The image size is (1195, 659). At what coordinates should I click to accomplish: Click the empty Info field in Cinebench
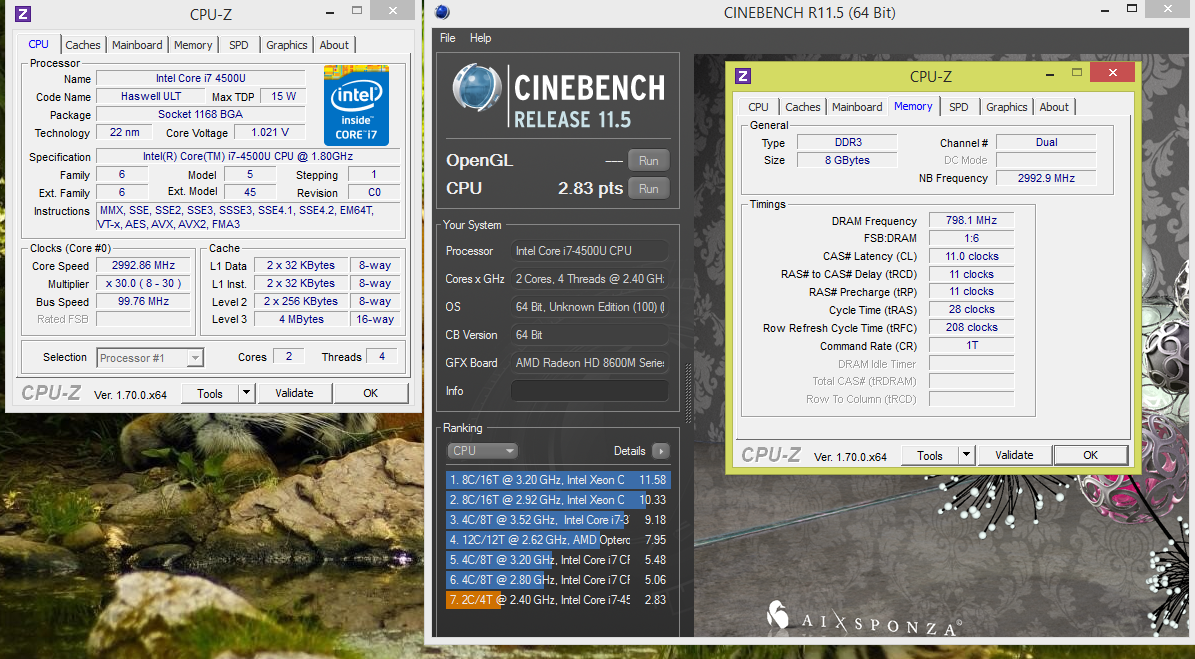pos(589,391)
